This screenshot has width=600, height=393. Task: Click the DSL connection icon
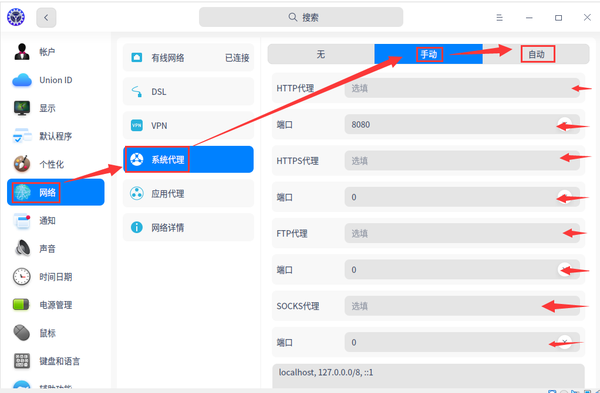click(137, 91)
